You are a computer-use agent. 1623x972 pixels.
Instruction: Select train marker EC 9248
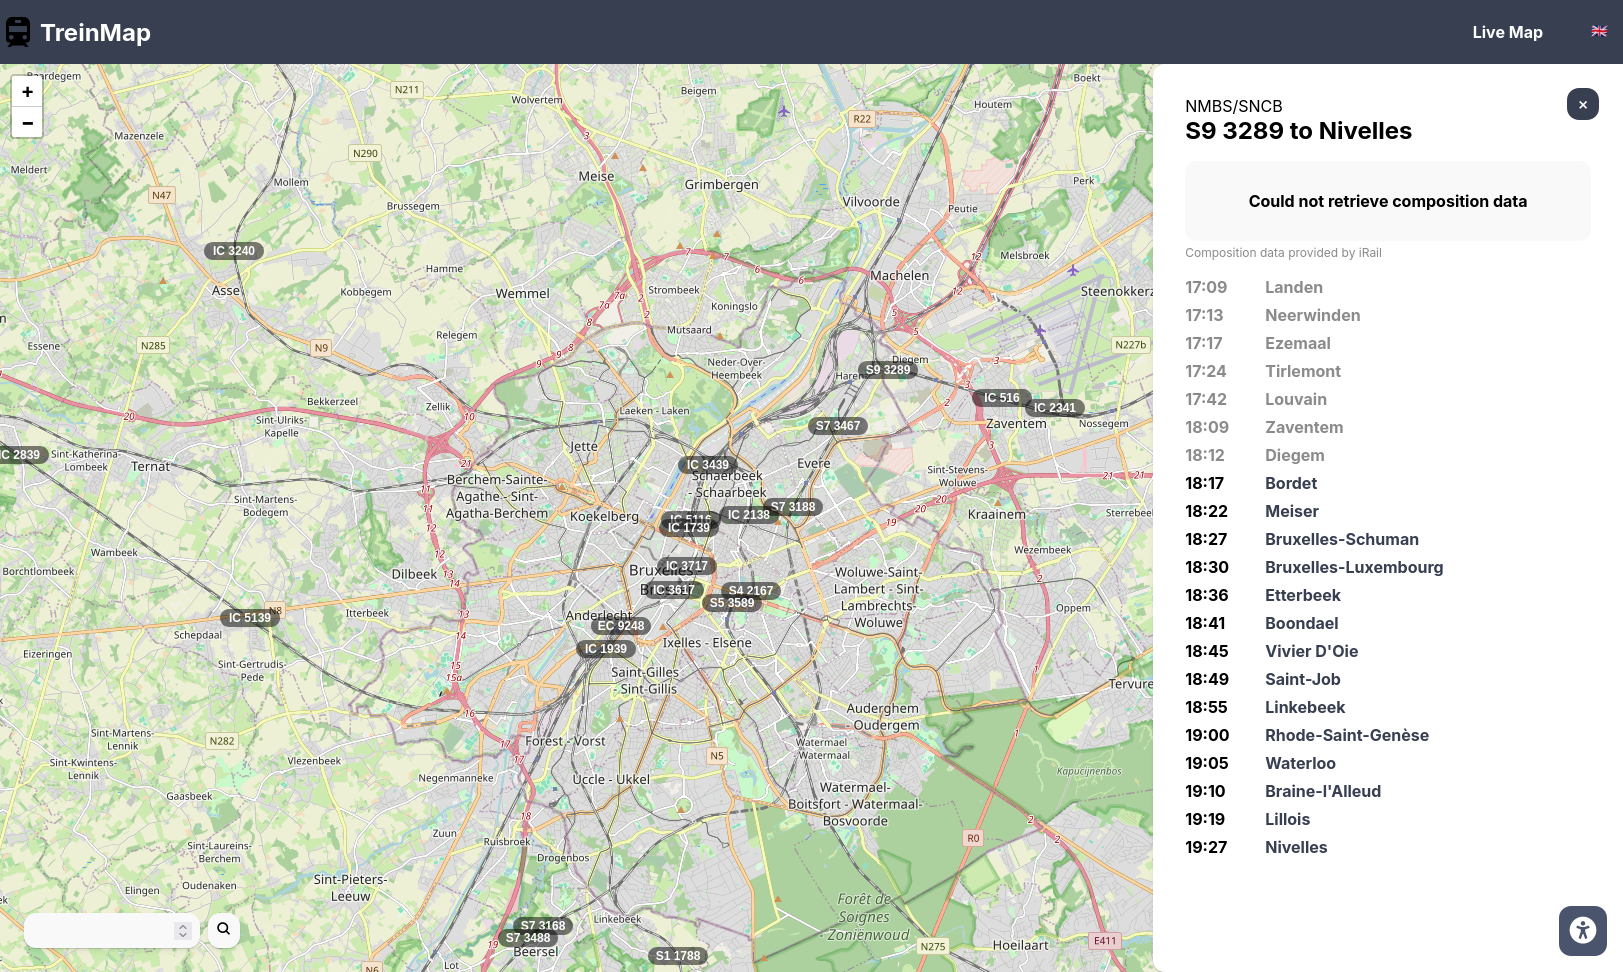point(621,626)
